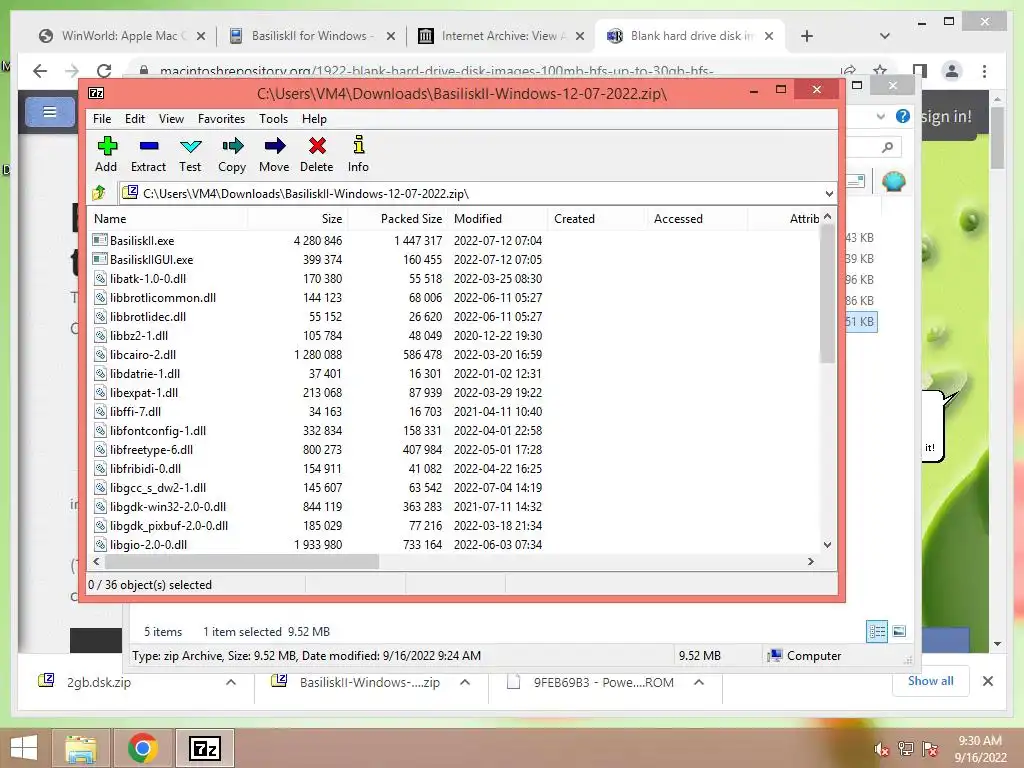This screenshot has height=768, width=1024.
Task: Open options for 2gb.dsk.zip download
Action: coord(231,682)
